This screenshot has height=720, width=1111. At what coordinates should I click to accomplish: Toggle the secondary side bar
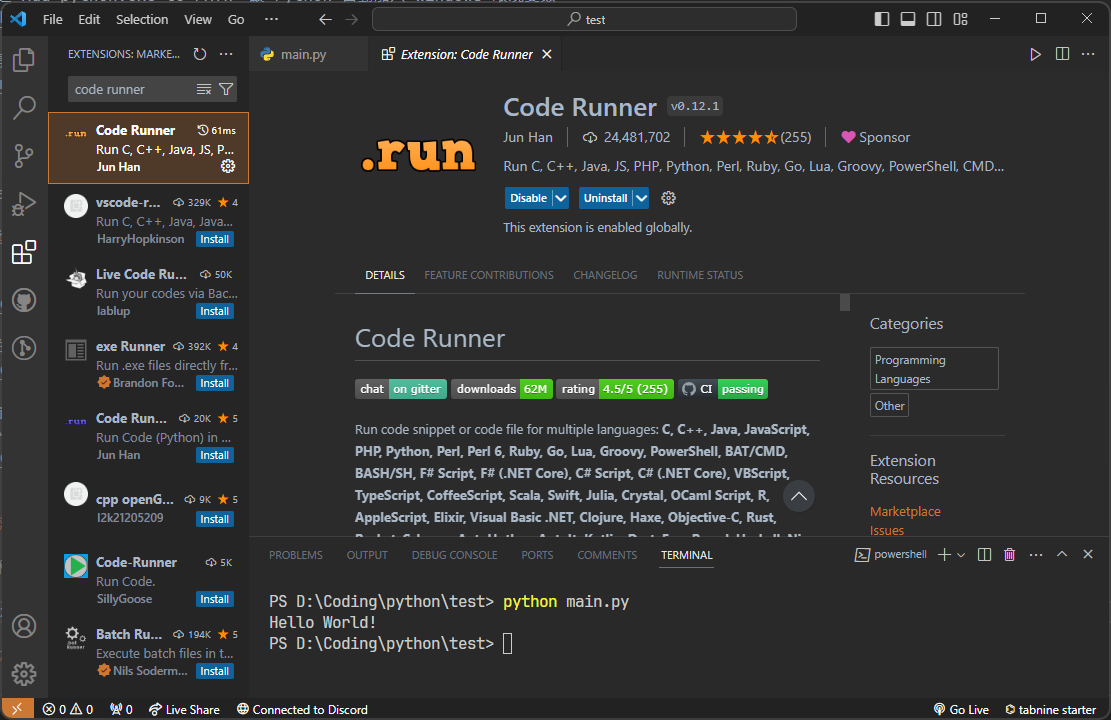coord(934,19)
